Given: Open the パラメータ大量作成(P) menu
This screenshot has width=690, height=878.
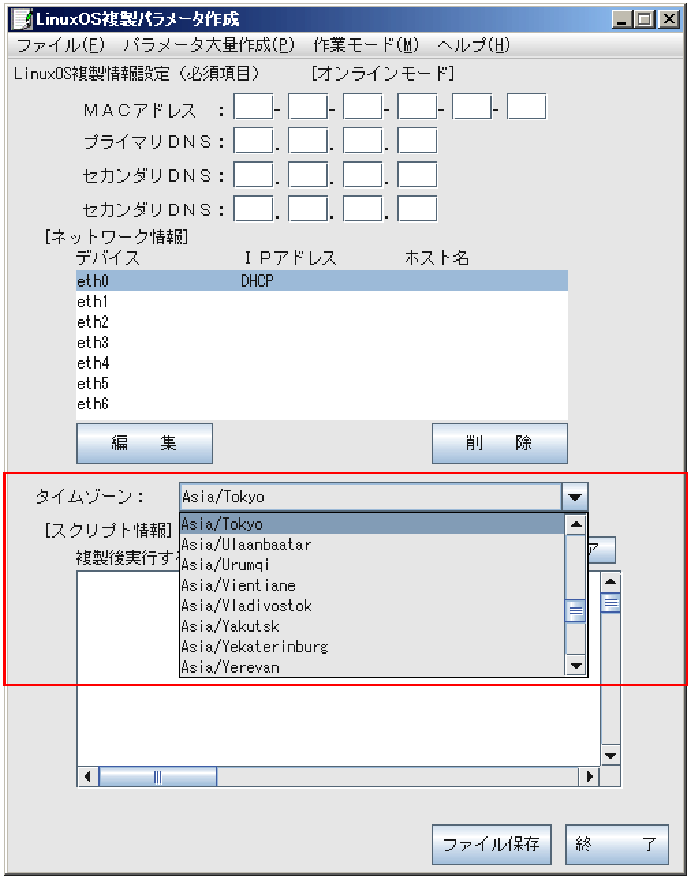Looking at the screenshot, I should (208, 45).
